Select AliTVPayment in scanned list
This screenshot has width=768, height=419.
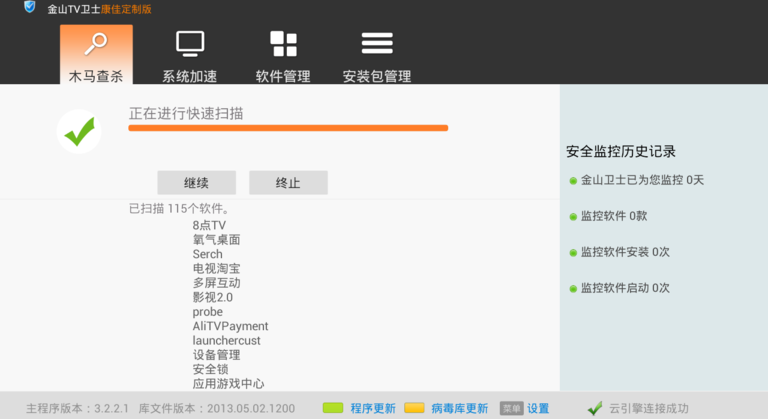point(230,326)
